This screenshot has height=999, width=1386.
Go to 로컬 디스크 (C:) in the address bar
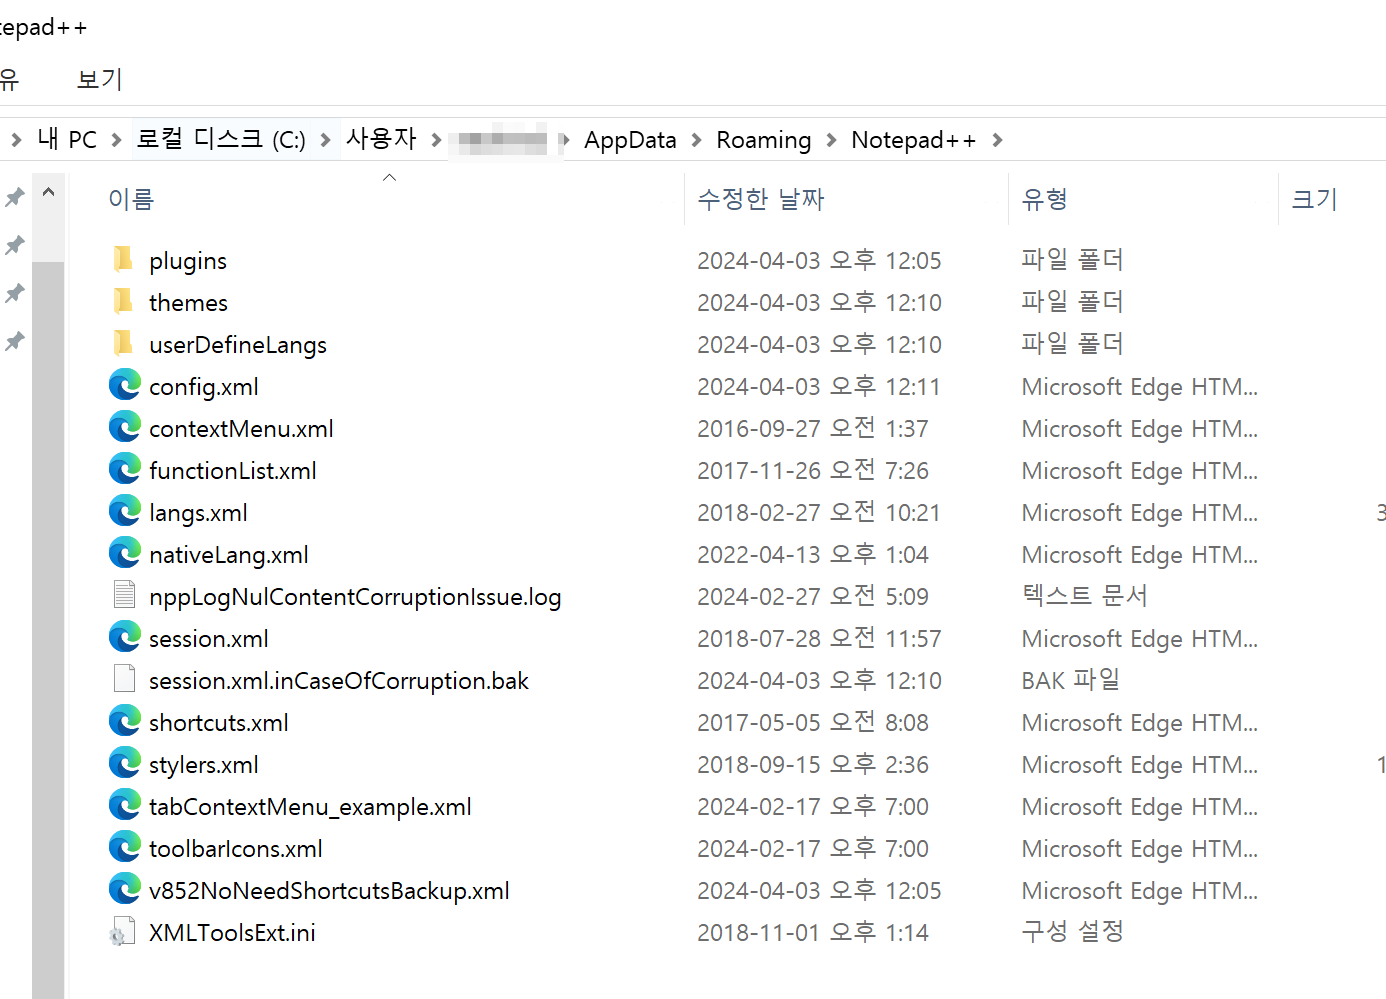tap(220, 139)
